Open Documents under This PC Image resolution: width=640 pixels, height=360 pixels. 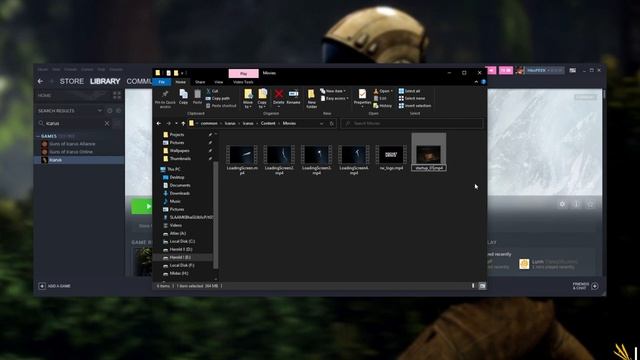[180, 185]
